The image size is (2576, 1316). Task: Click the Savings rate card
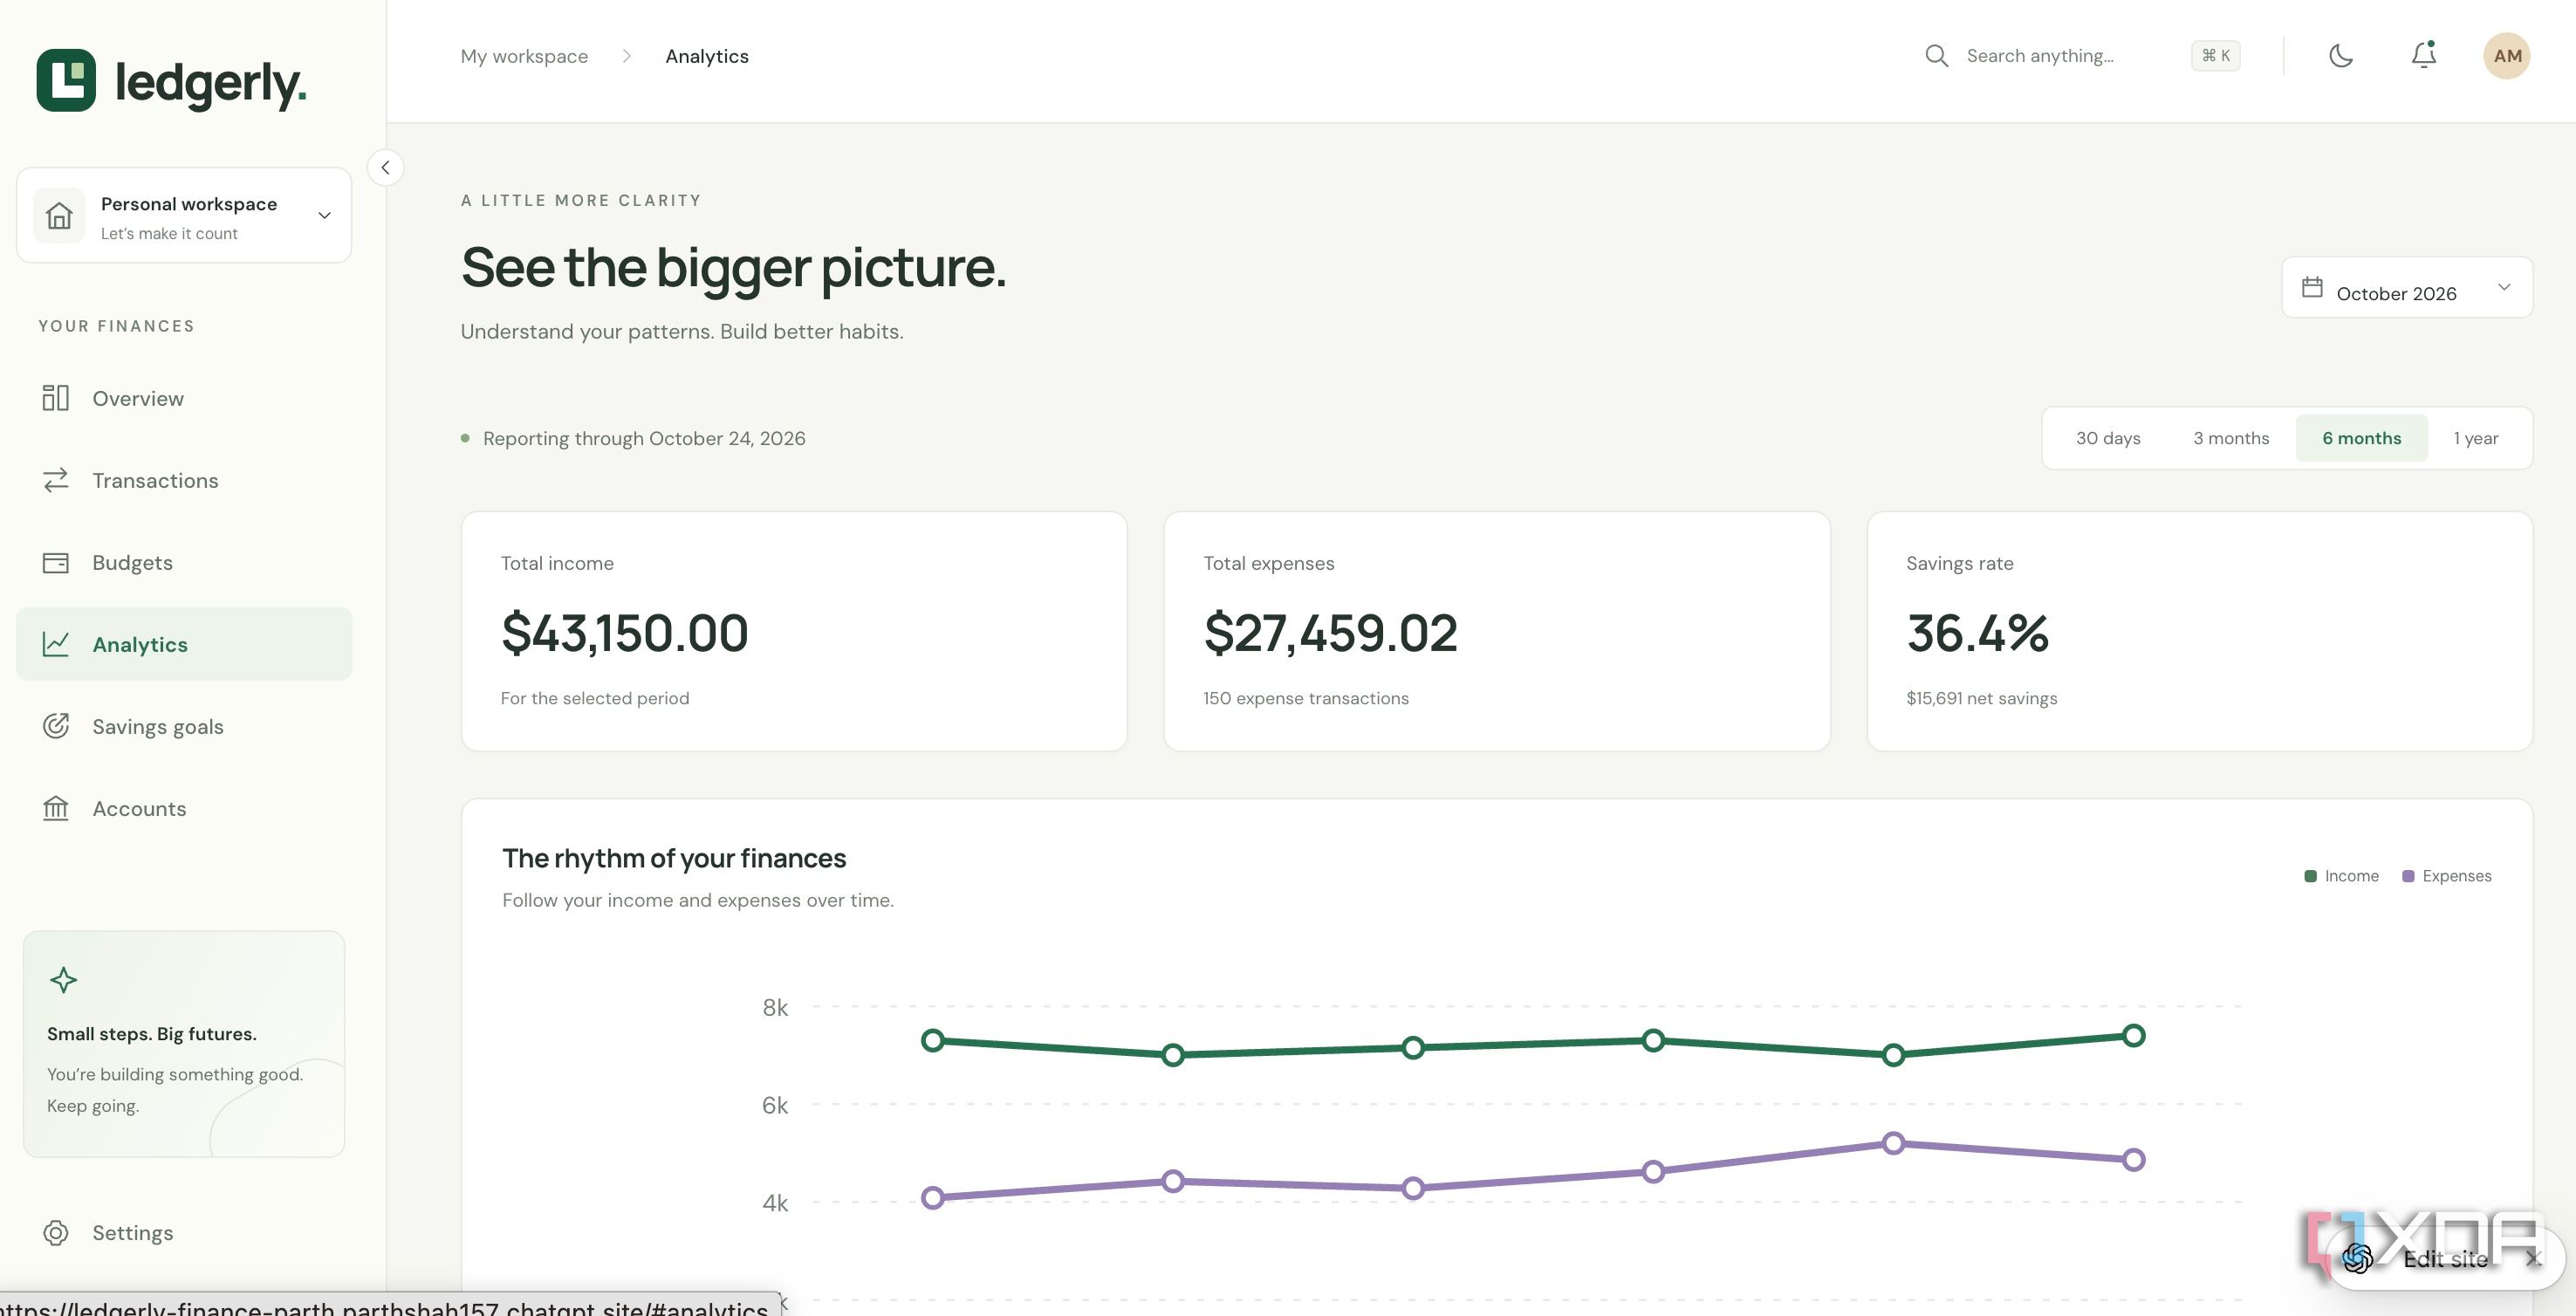(x=2199, y=631)
